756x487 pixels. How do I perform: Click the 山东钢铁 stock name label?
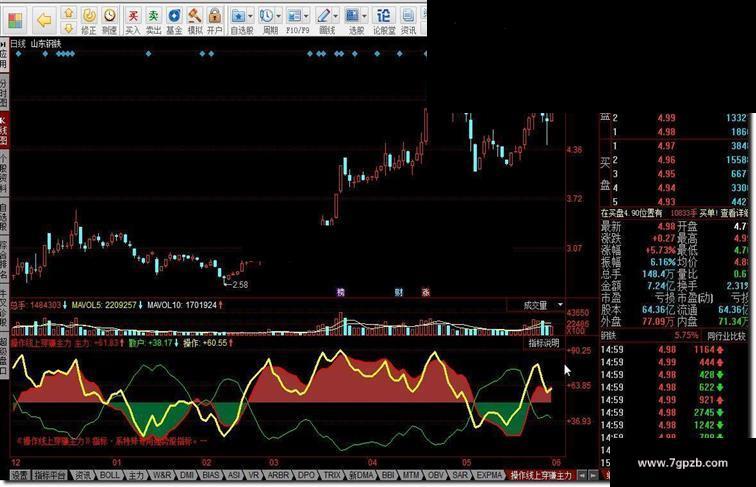click(x=46, y=43)
